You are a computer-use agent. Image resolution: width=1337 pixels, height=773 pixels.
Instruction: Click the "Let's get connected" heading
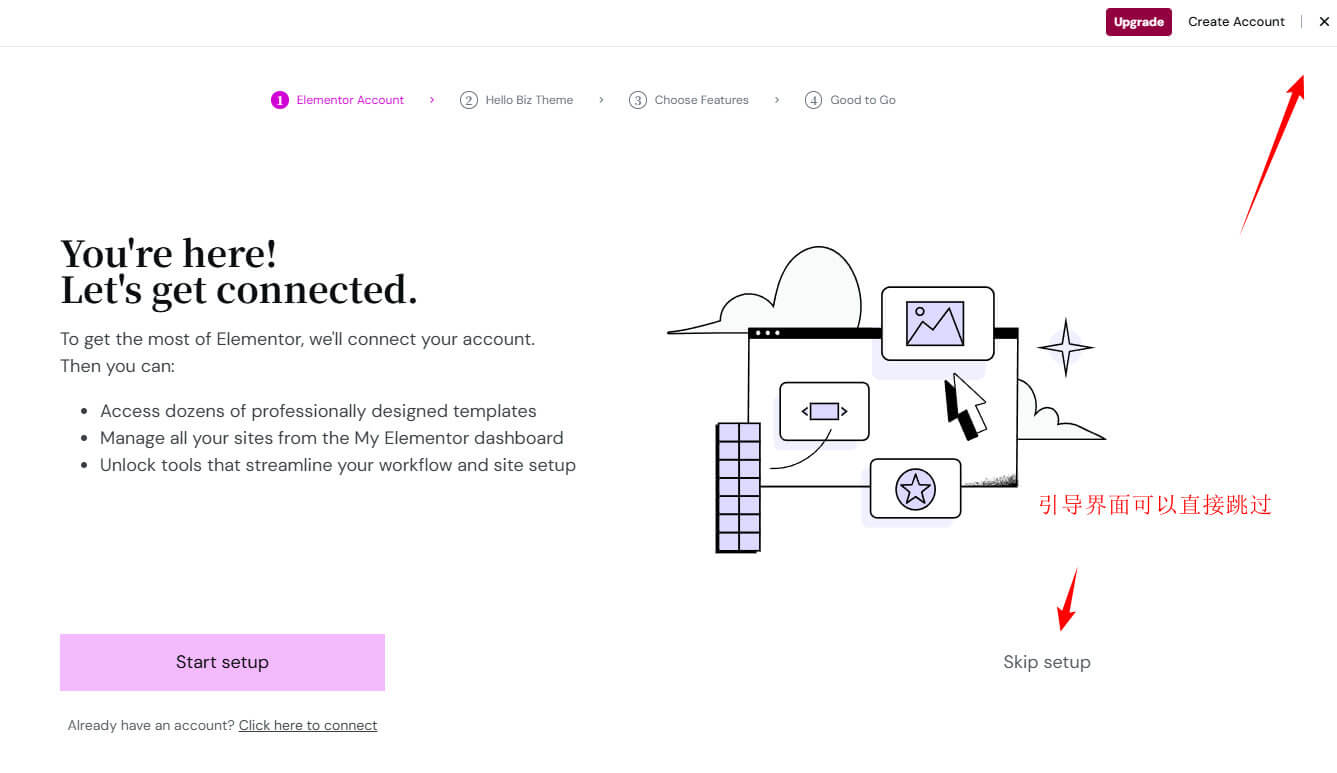(x=238, y=290)
